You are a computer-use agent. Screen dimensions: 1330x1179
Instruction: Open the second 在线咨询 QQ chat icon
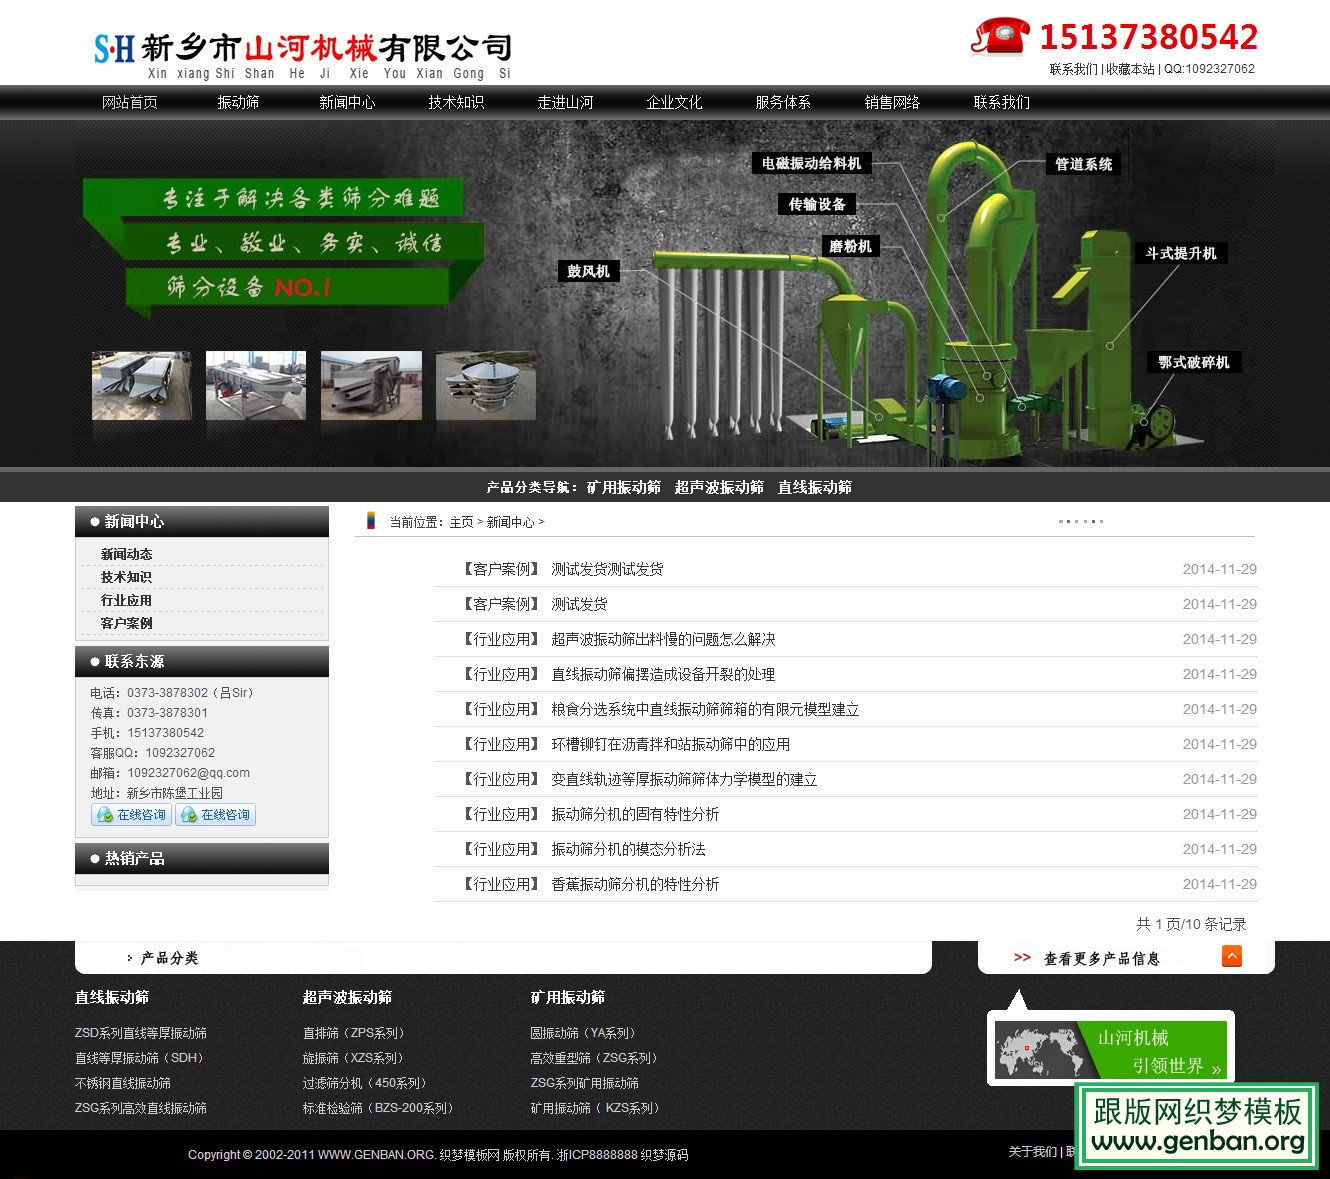click(216, 814)
